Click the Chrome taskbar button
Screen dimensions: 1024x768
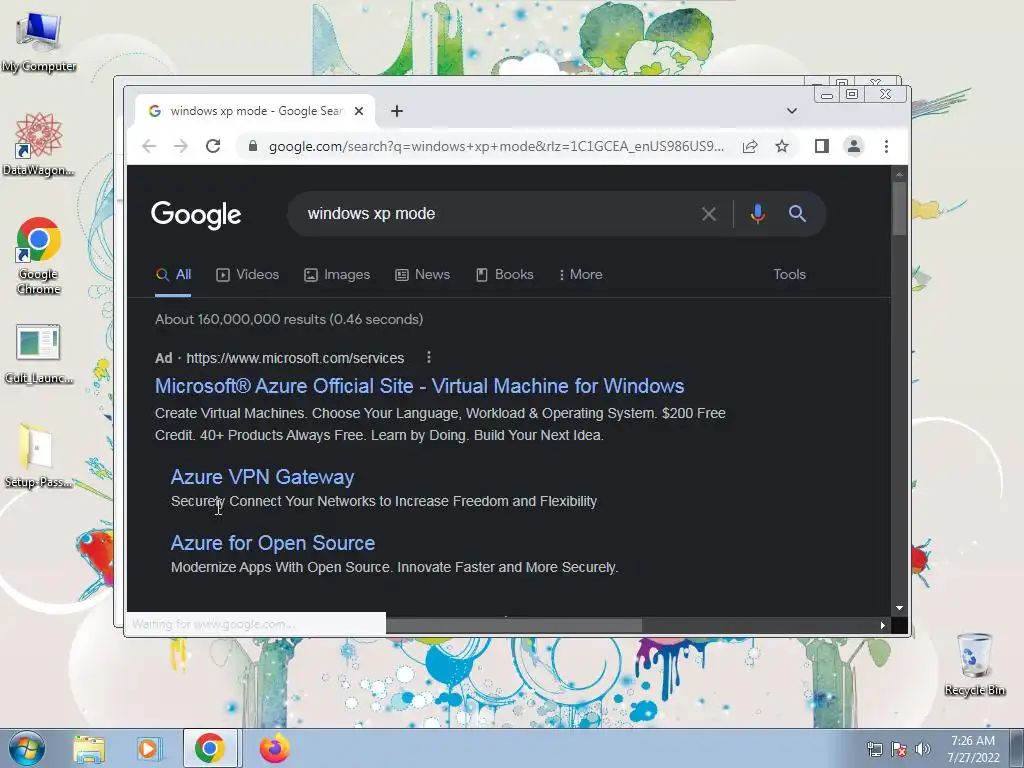(x=210, y=748)
